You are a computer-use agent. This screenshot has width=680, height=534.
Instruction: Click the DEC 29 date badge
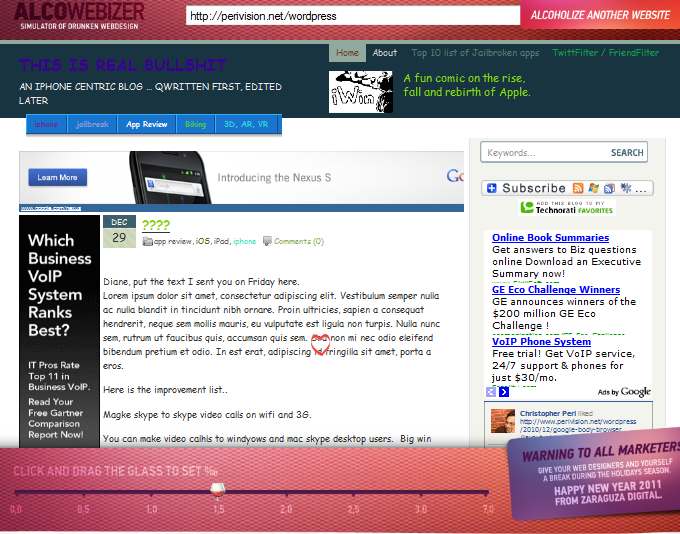(119, 232)
